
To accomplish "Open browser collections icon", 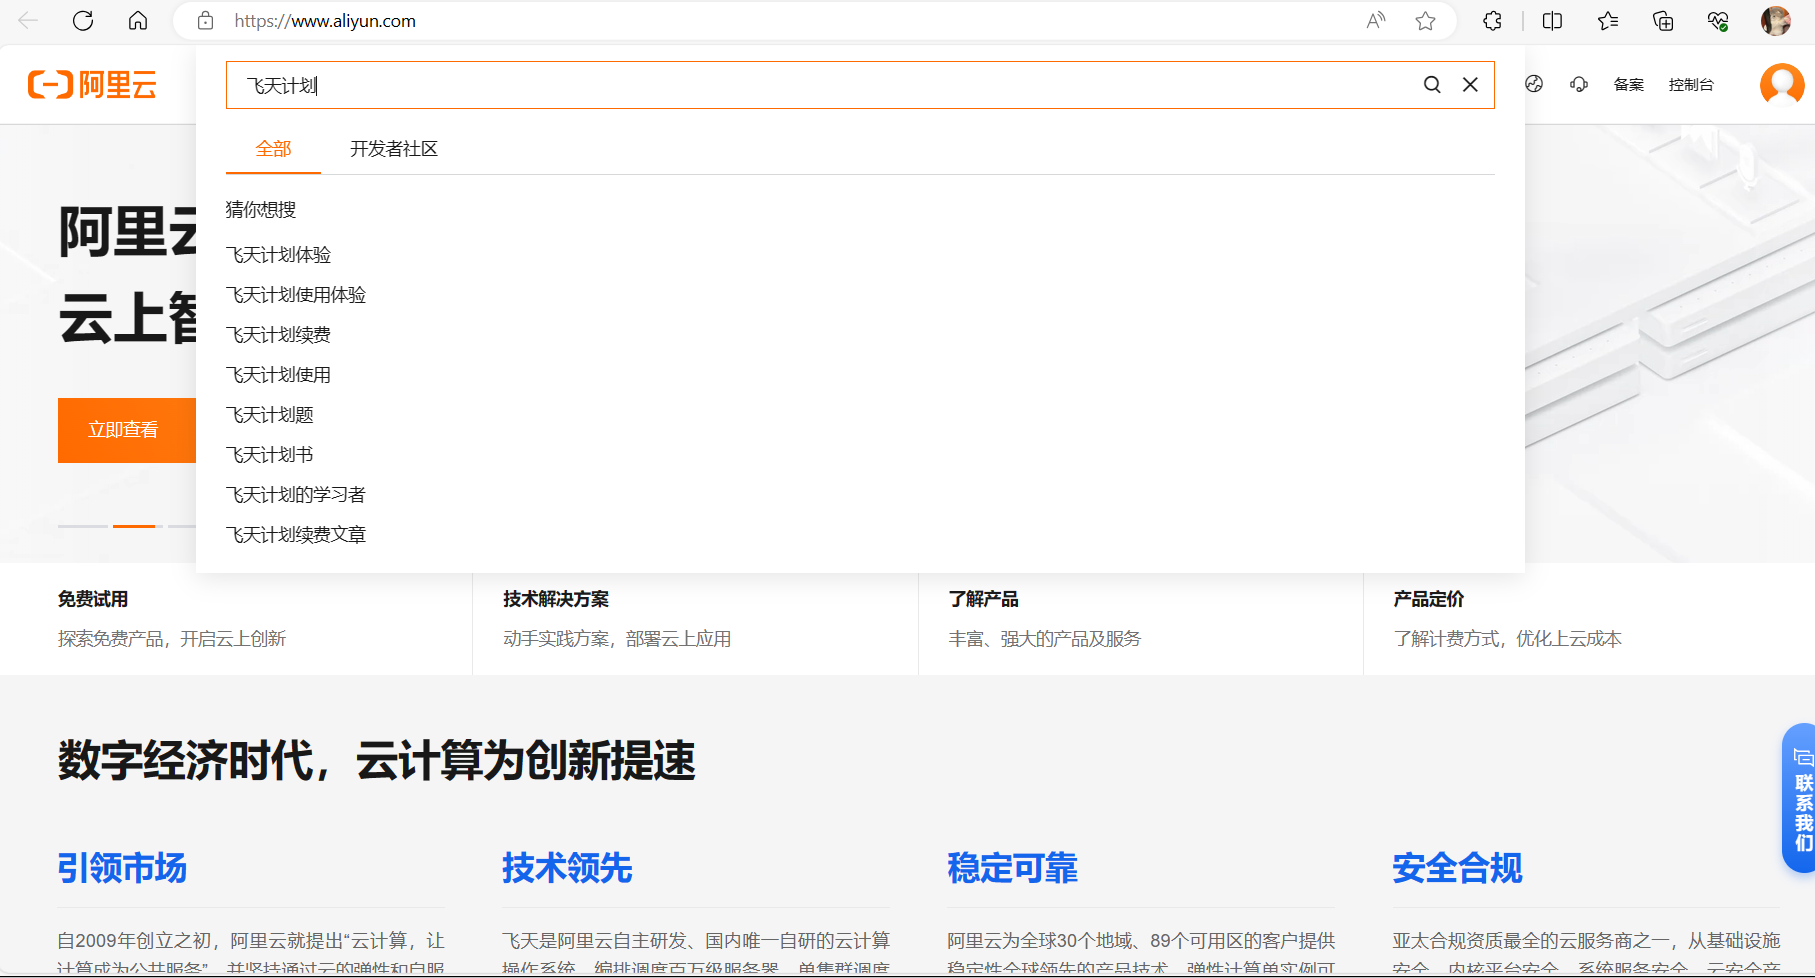I will point(1663,21).
